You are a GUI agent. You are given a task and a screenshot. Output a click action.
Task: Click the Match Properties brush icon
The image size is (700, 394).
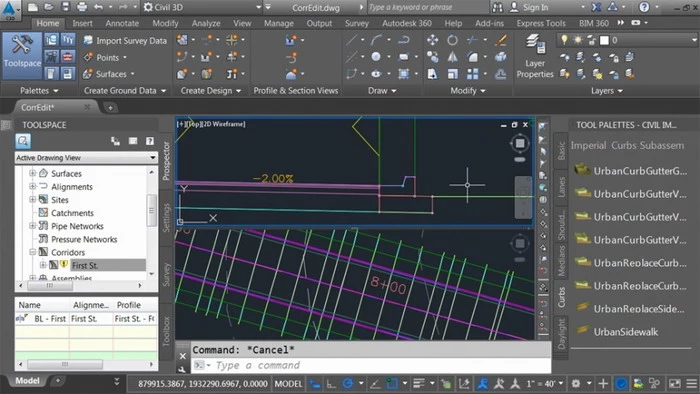click(x=500, y=40)
